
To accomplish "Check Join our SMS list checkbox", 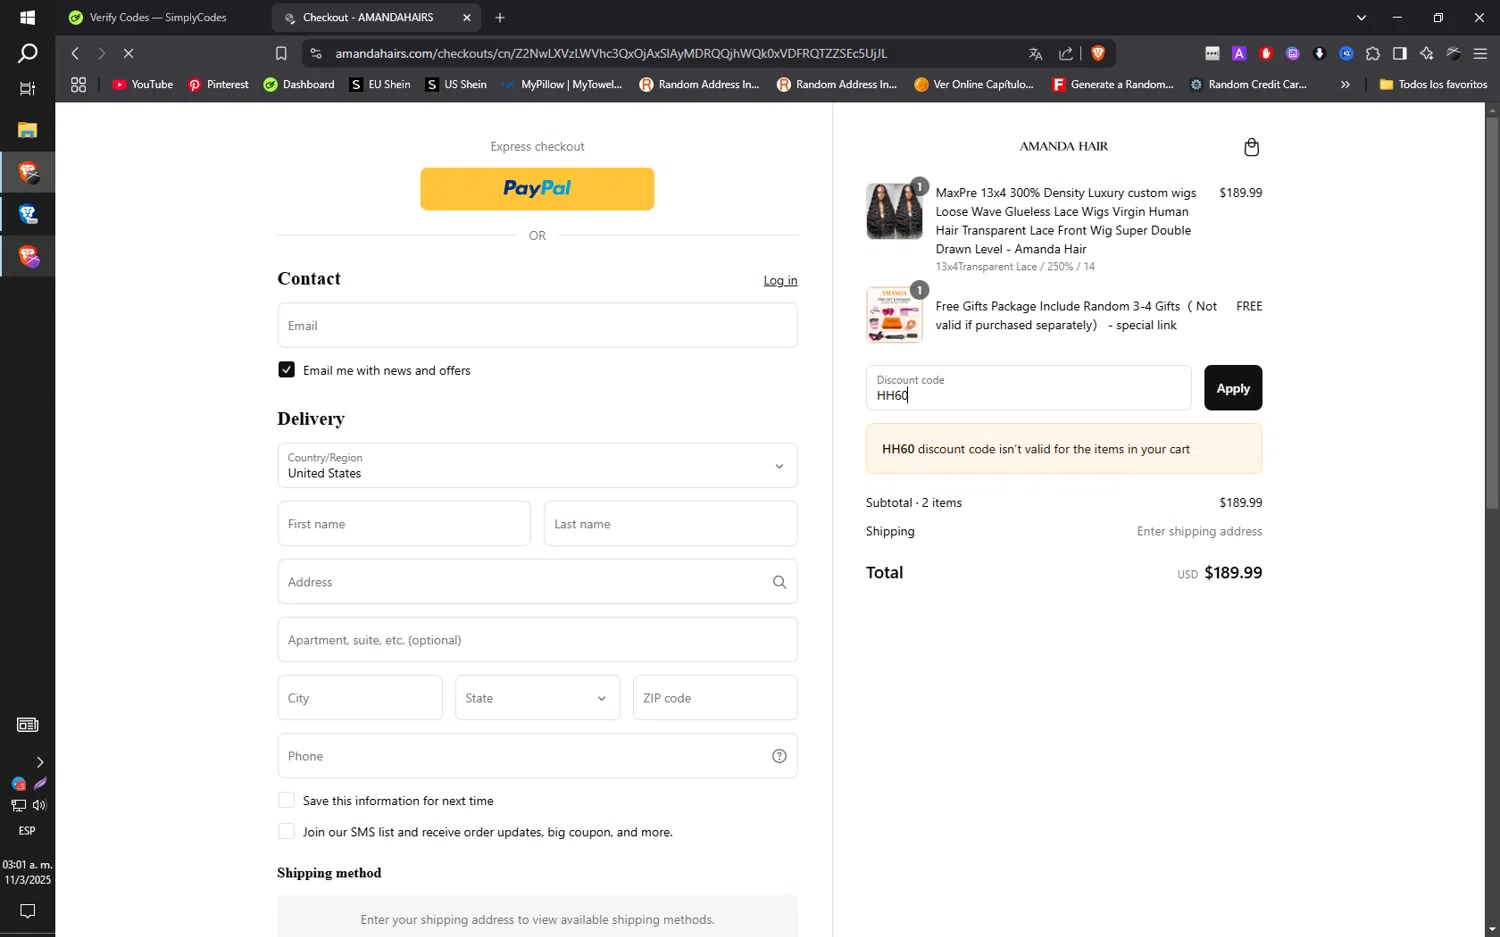I will pos(287,831).
